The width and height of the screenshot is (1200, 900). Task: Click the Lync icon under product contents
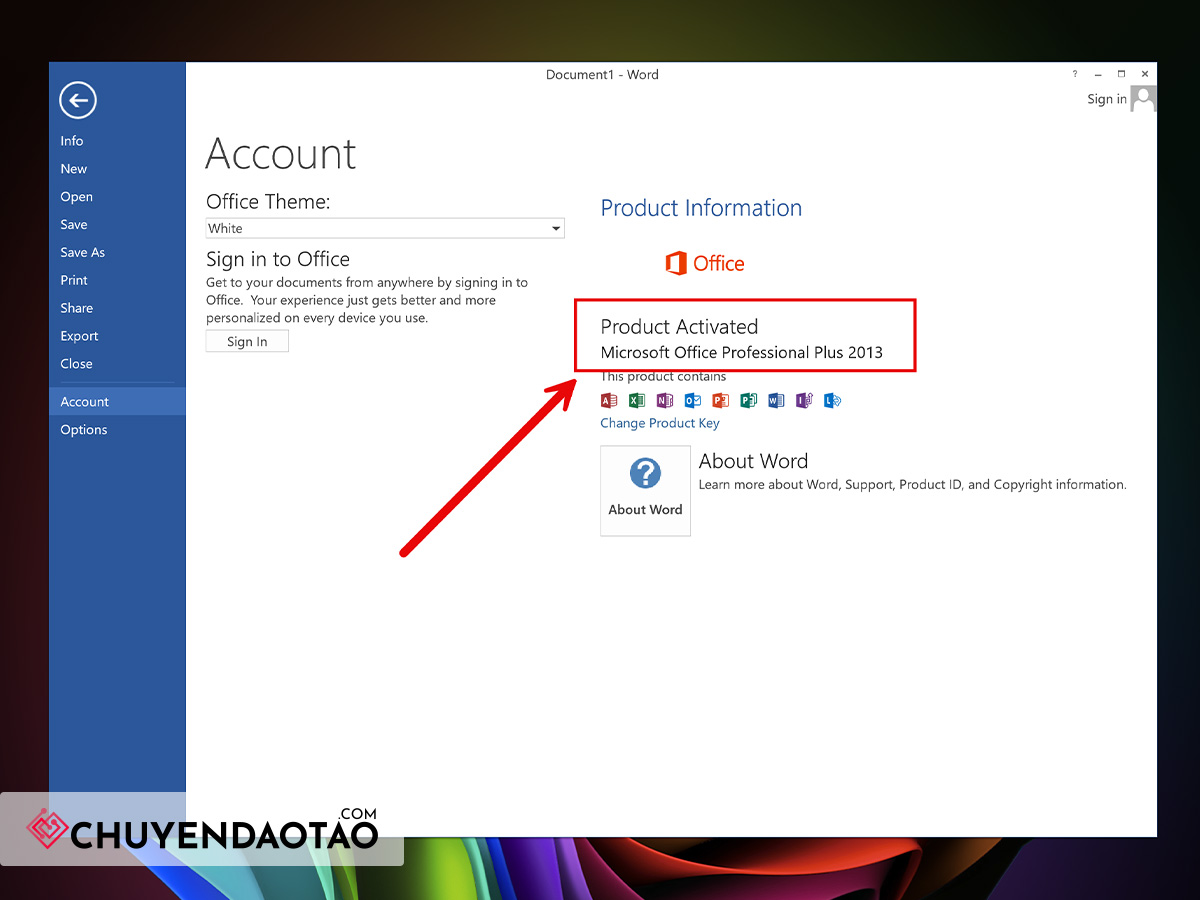point(832,401)
